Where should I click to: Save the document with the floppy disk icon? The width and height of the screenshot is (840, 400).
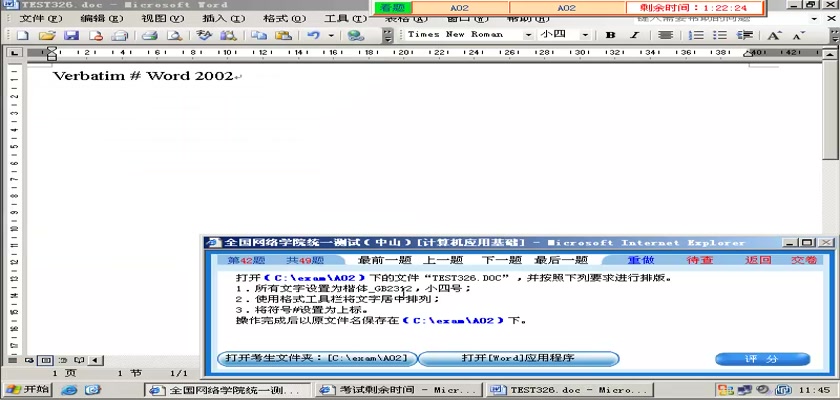pos(71,36)
